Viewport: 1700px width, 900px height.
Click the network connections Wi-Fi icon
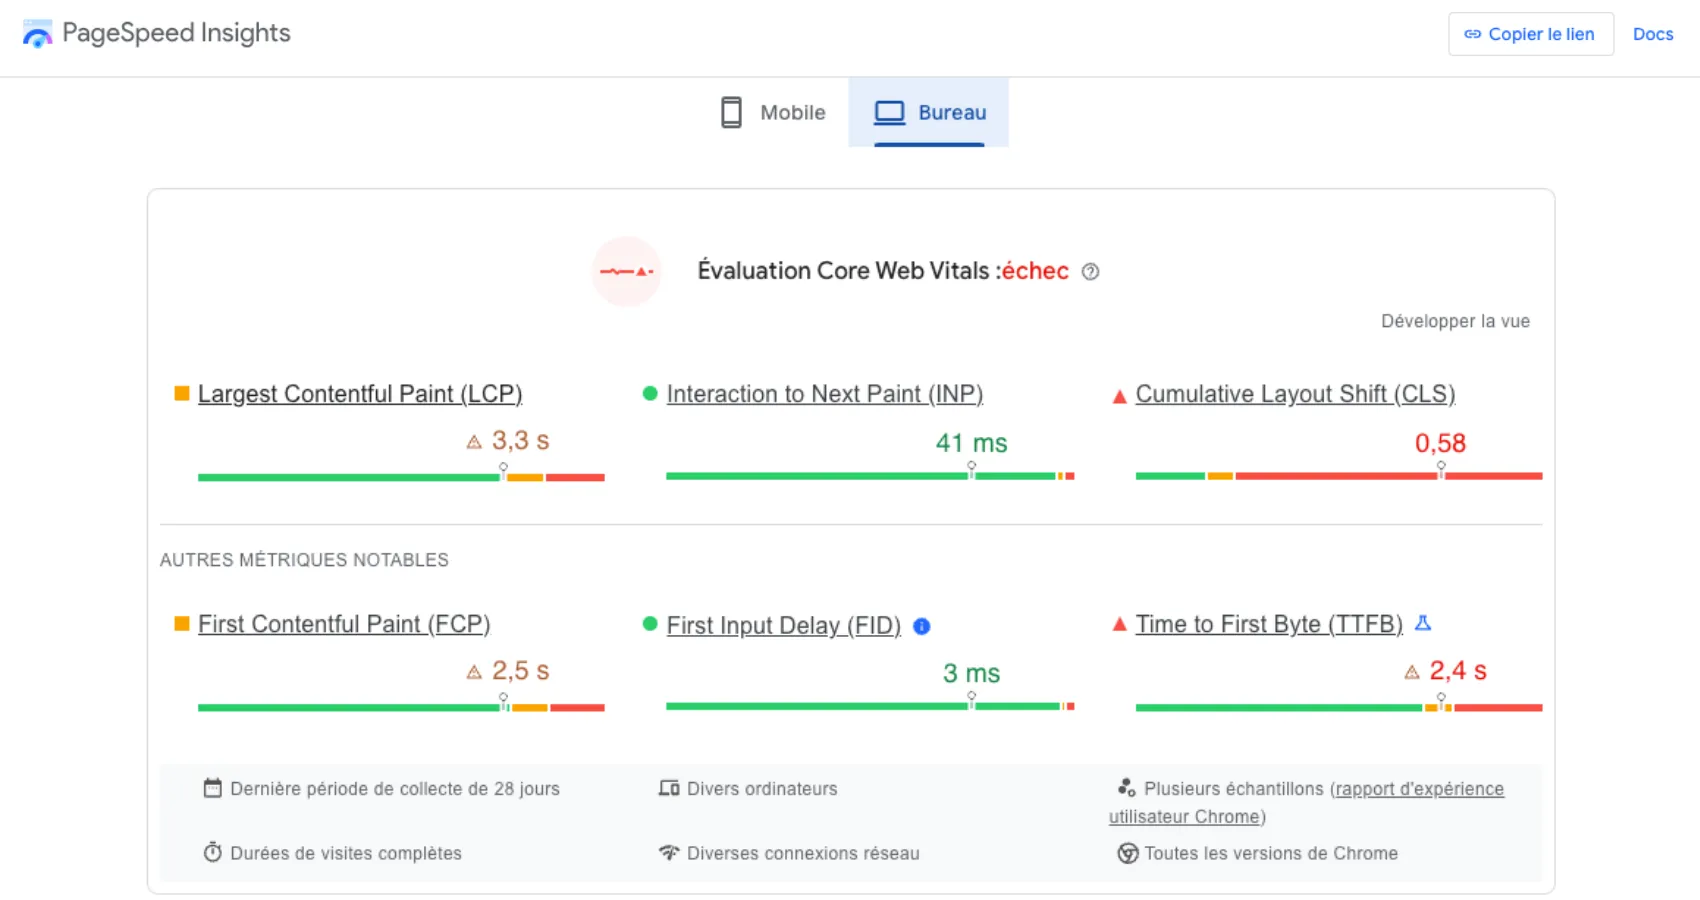point(669,853)
